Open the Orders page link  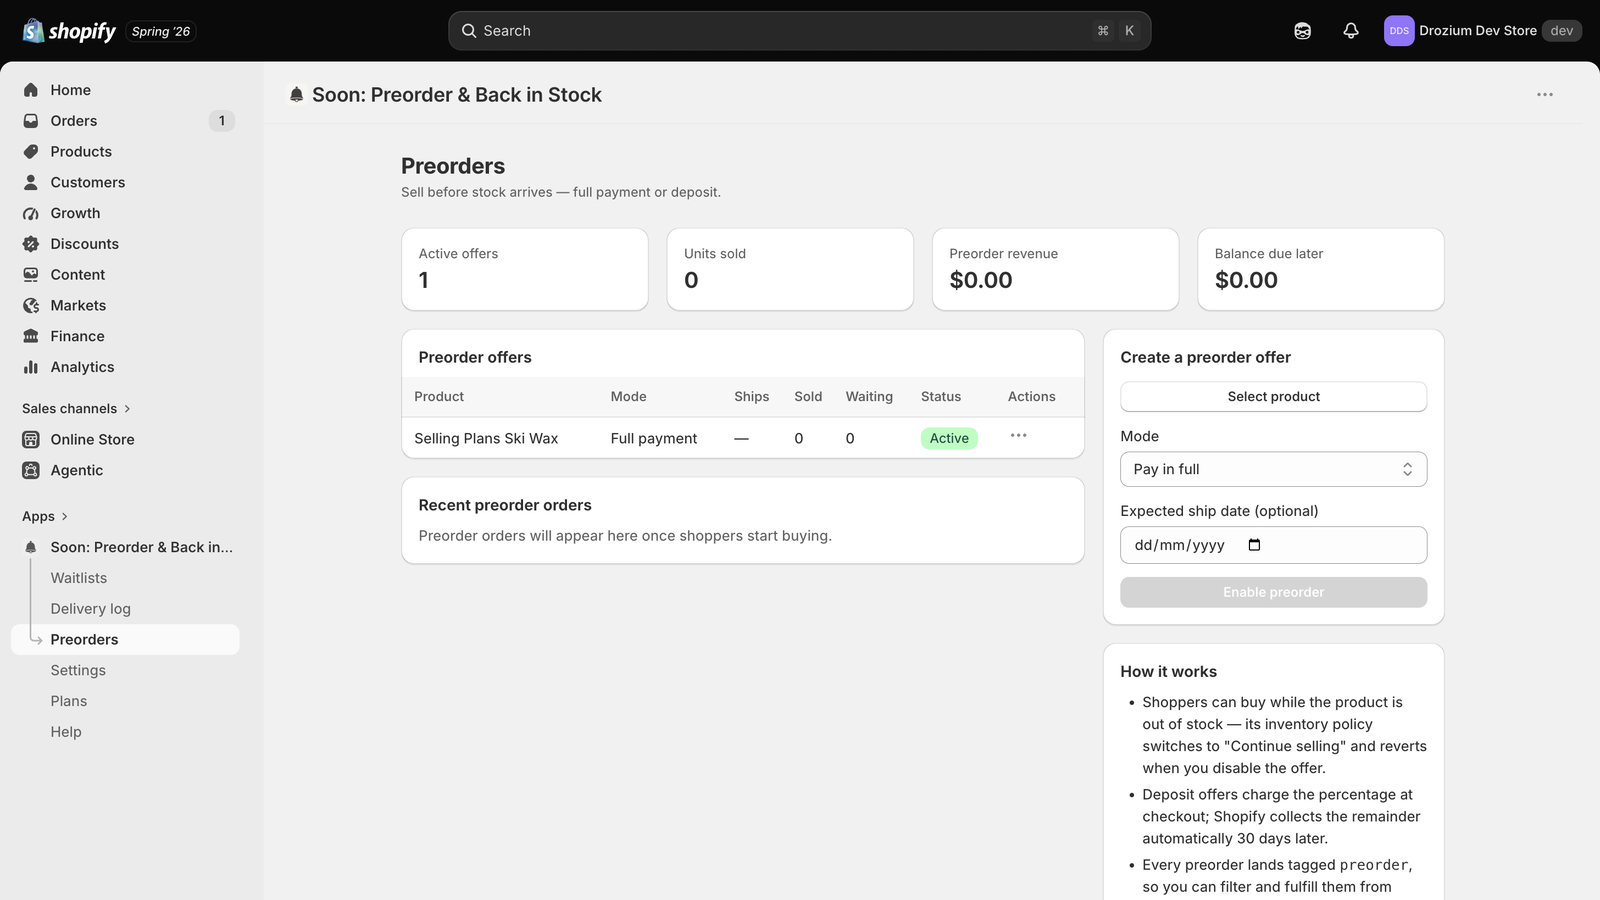click(74, 121)
